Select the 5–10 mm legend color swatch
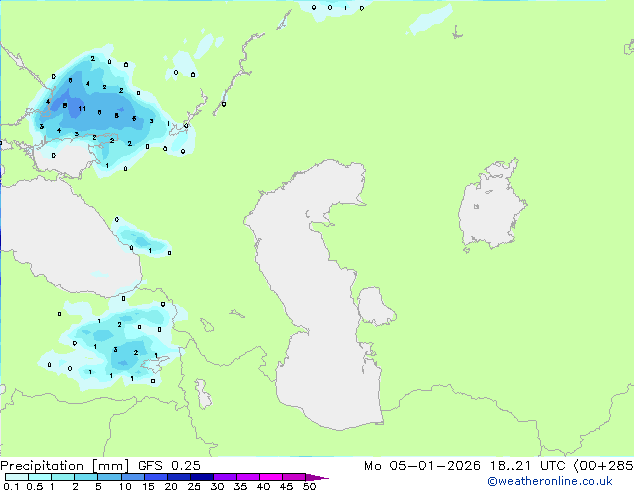 (x=109, y=477)
